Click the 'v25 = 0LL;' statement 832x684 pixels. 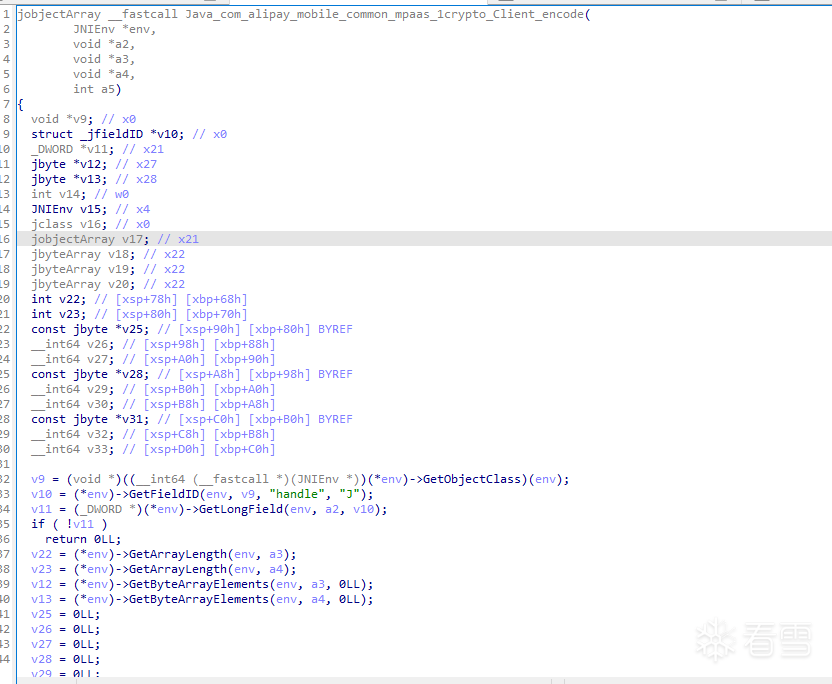pos(65,614)
